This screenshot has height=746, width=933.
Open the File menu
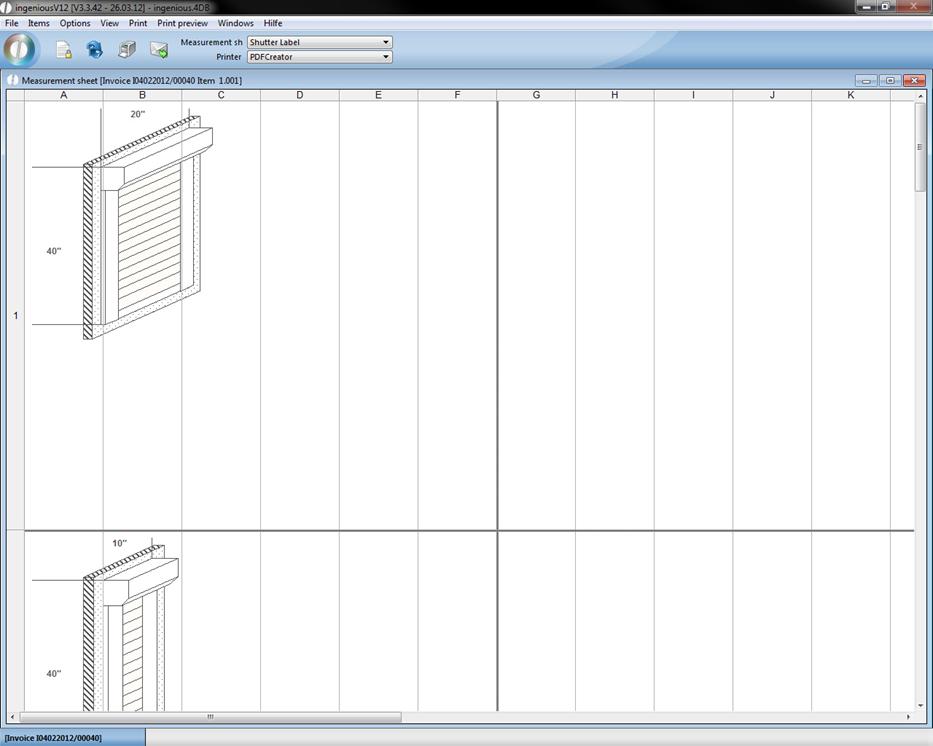[12, 23]
